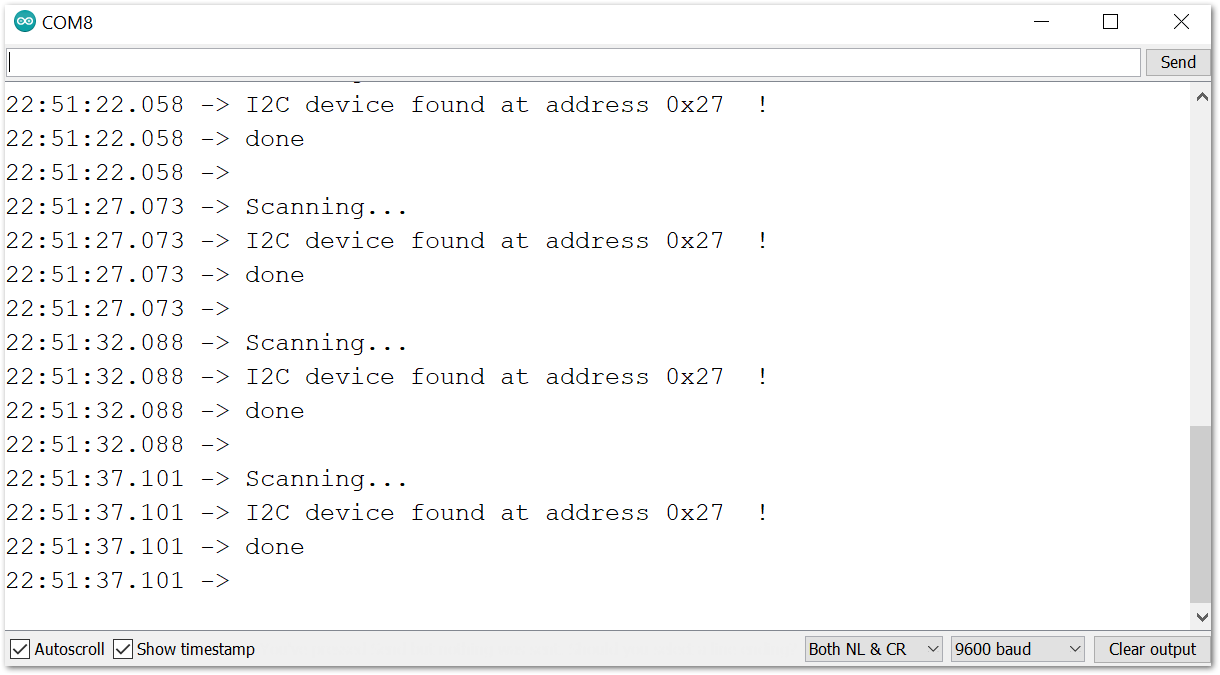
Task: Click the vertical scrollbar thumb
Action: tap(1201, 514)
